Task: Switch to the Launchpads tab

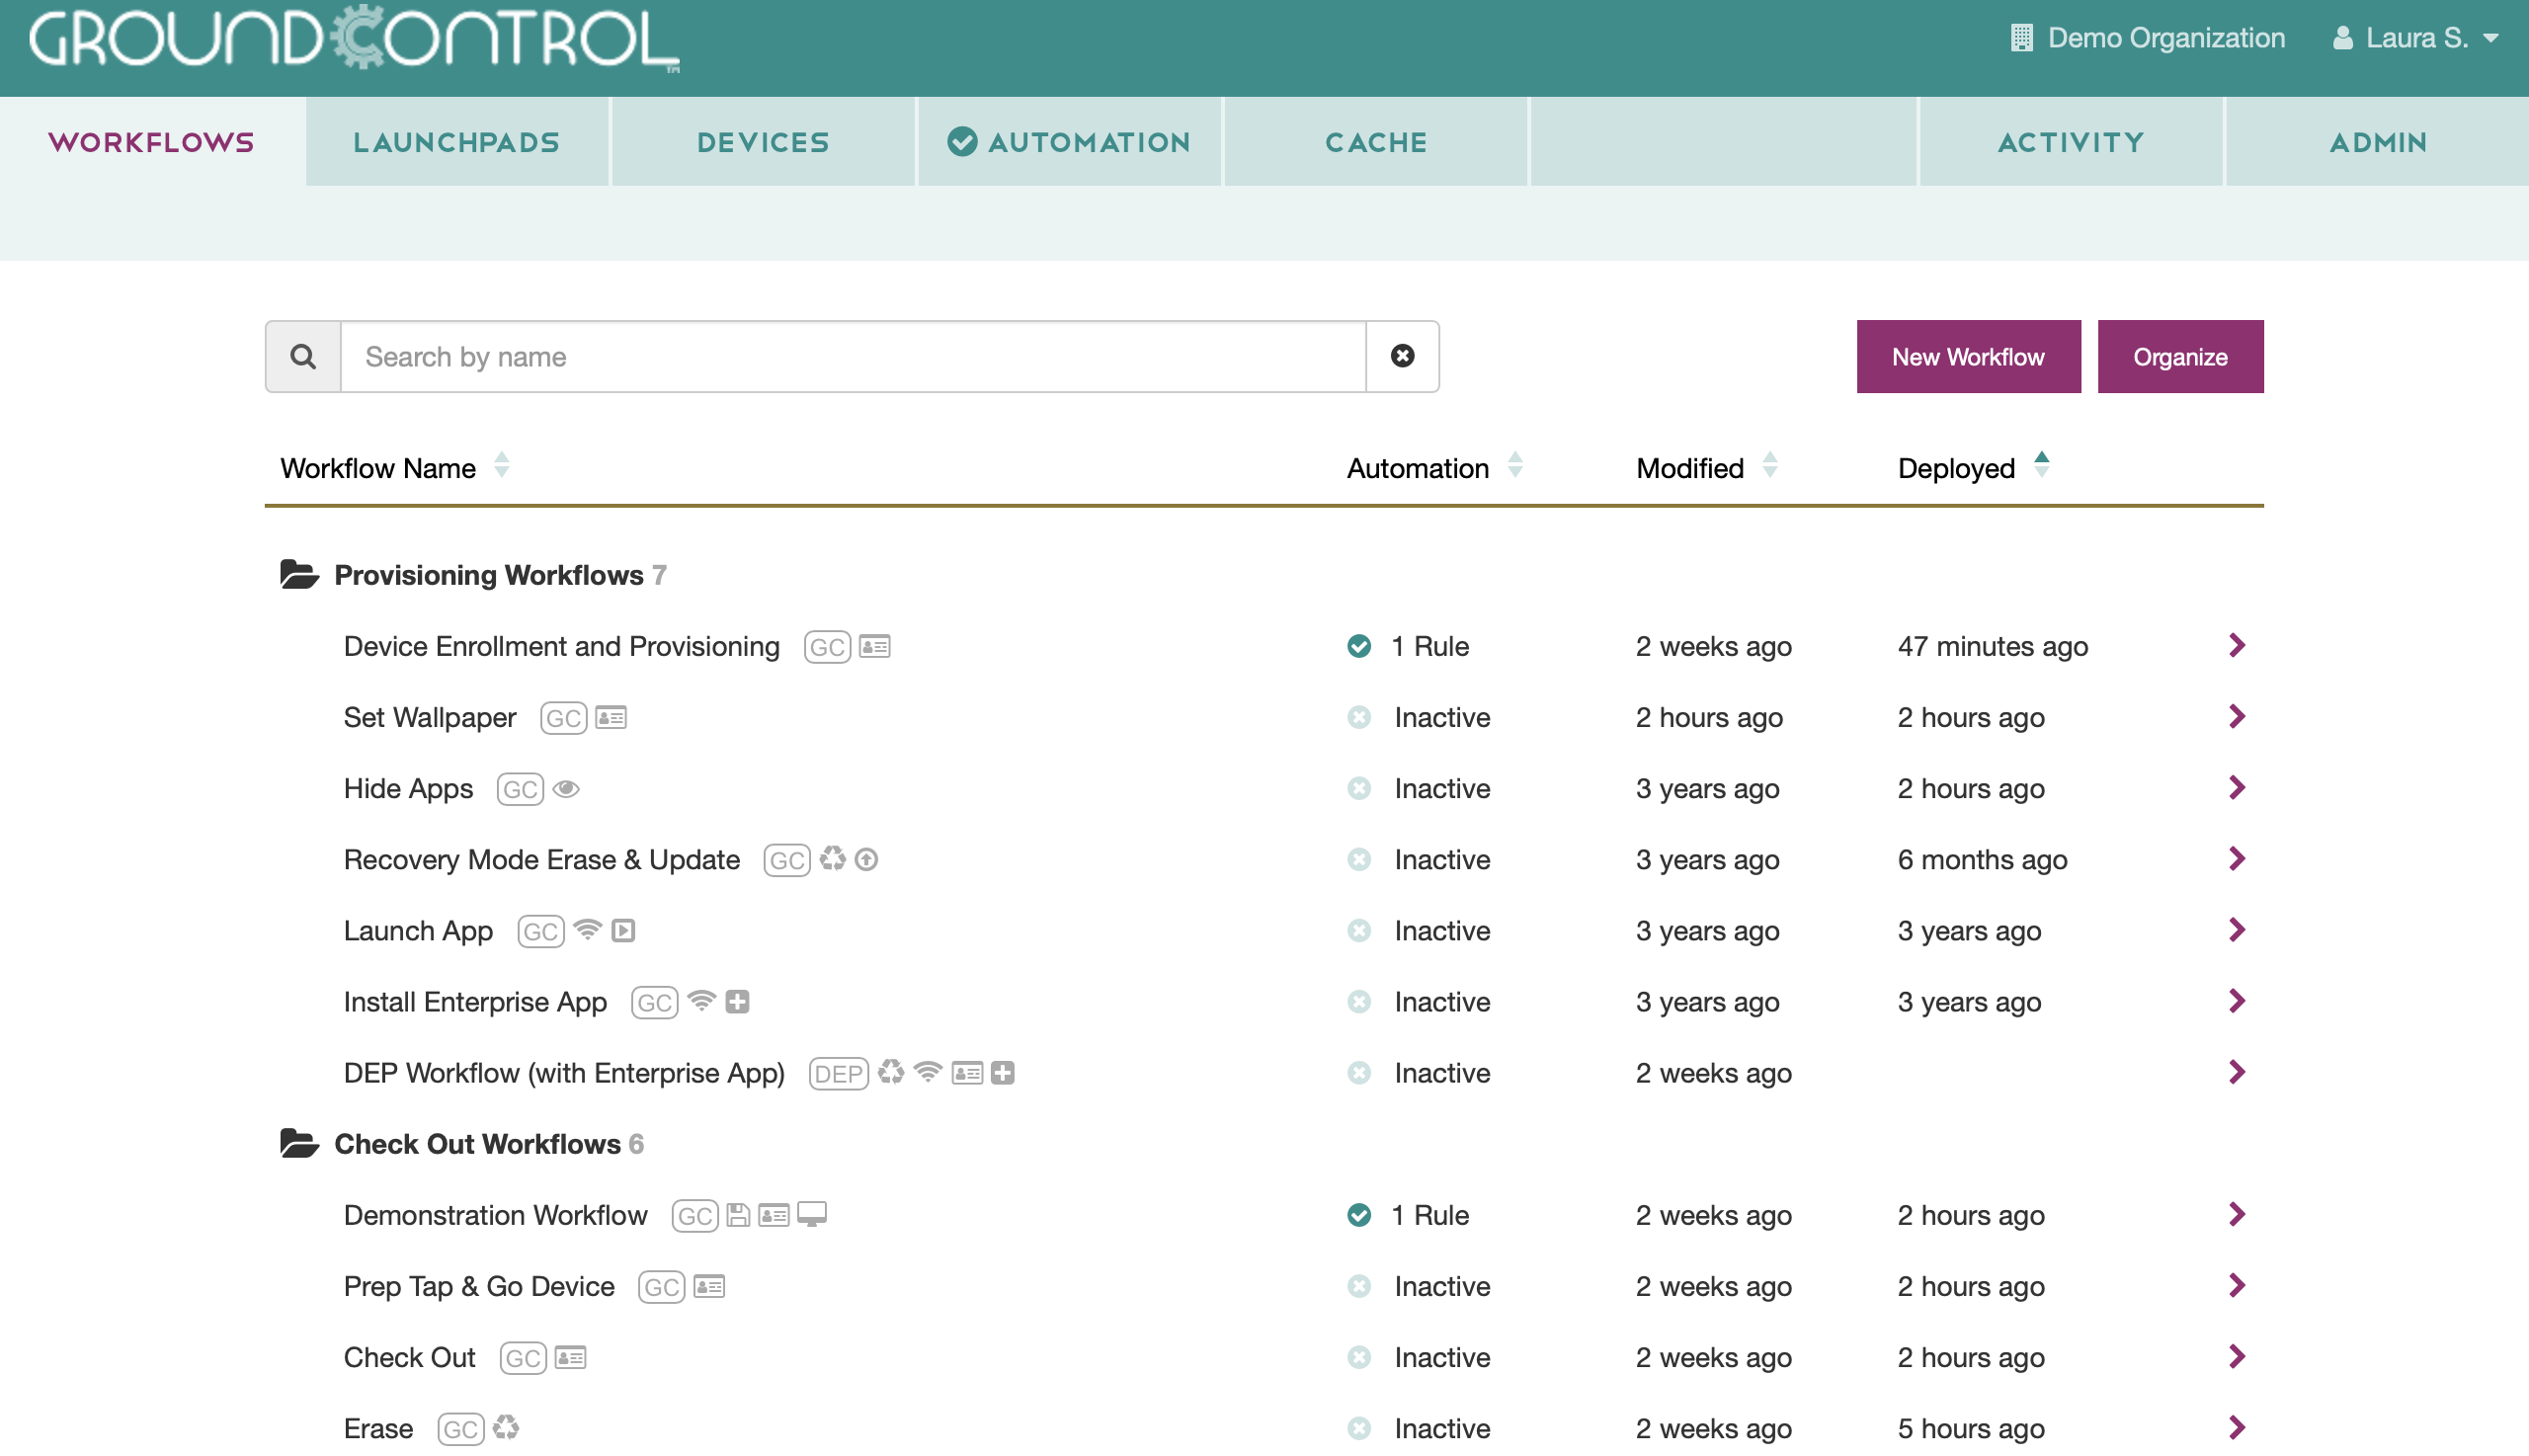Action: click(x=457, y=142)
